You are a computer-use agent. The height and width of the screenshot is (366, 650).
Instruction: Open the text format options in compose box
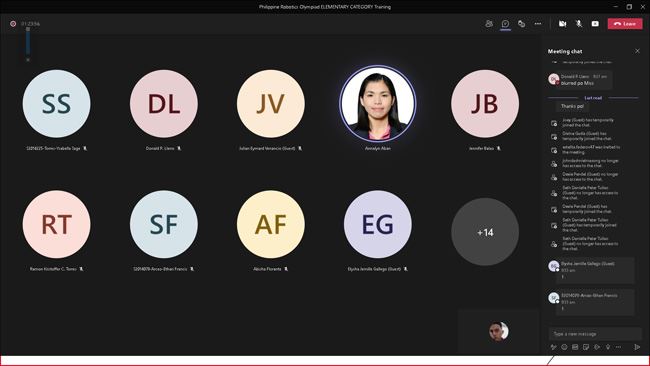point(553,347)
